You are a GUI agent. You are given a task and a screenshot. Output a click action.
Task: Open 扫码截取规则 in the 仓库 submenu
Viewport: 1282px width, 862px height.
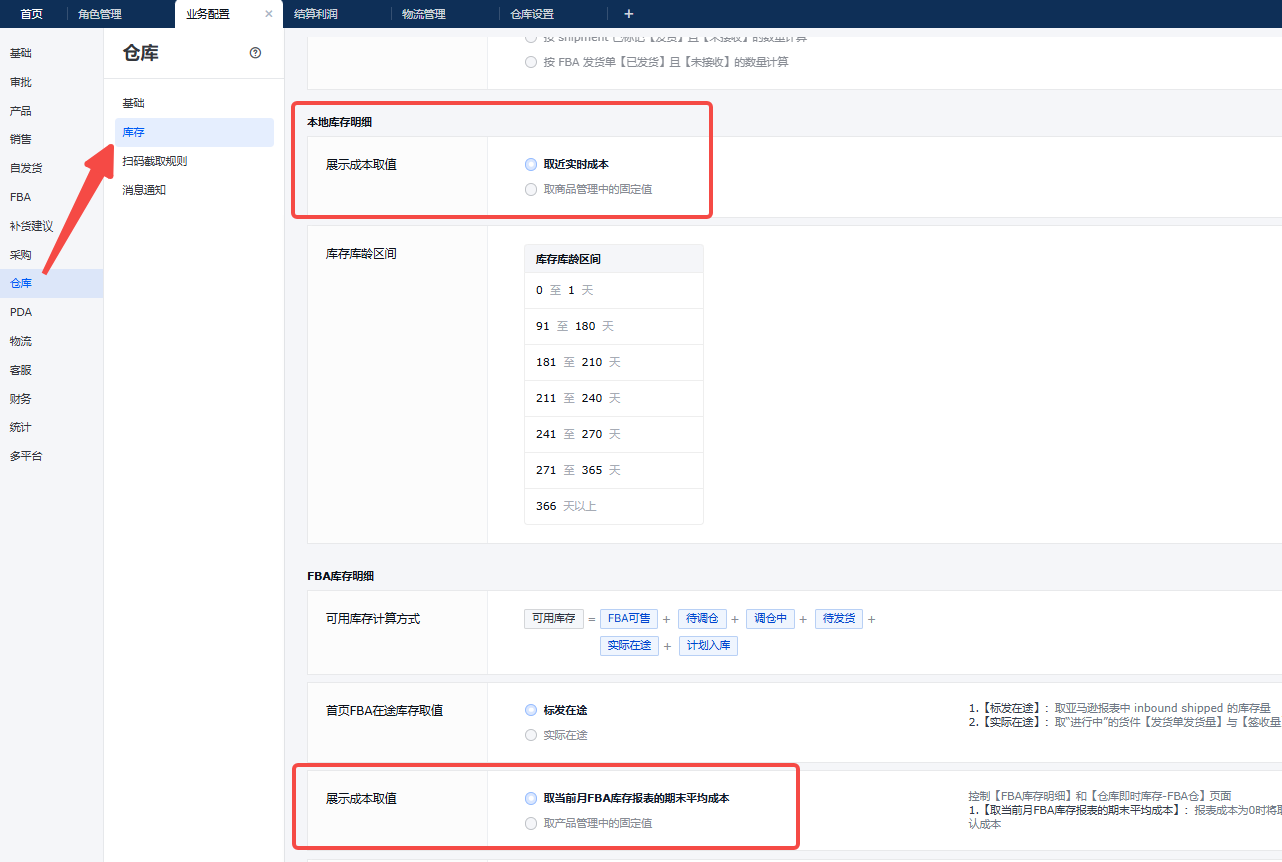tap(154, 161)
